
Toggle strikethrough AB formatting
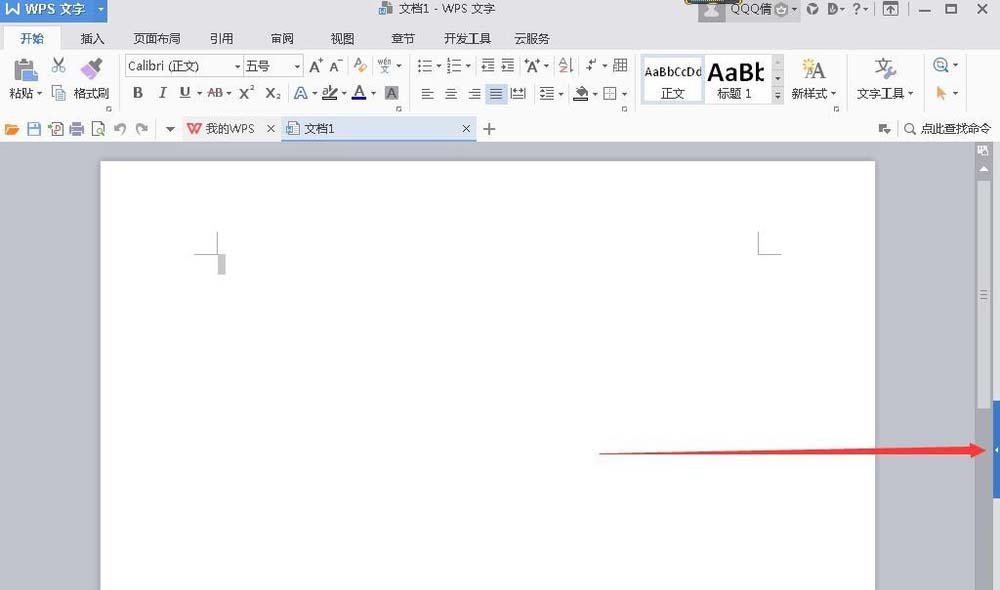tap(216, 93)
